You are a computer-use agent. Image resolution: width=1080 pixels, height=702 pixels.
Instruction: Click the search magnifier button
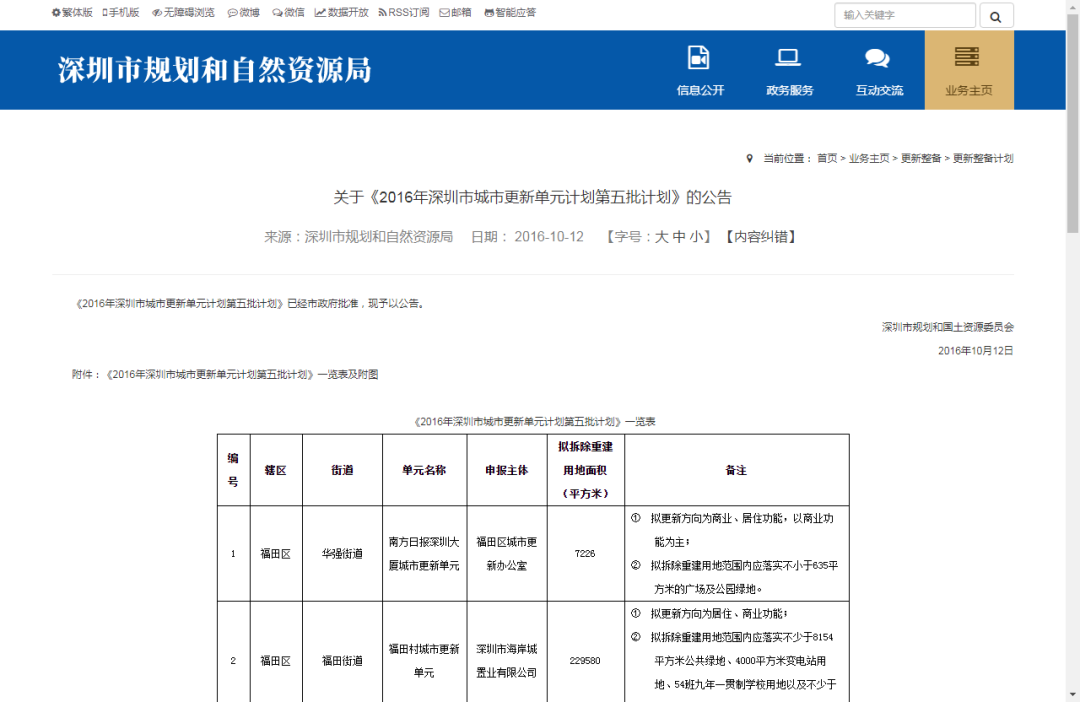point(996,16)
